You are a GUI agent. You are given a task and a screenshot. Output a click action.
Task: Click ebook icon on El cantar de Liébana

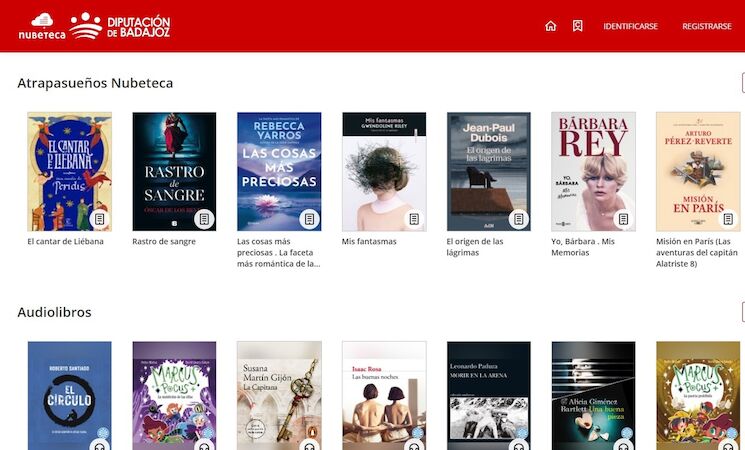coord(100,219)
